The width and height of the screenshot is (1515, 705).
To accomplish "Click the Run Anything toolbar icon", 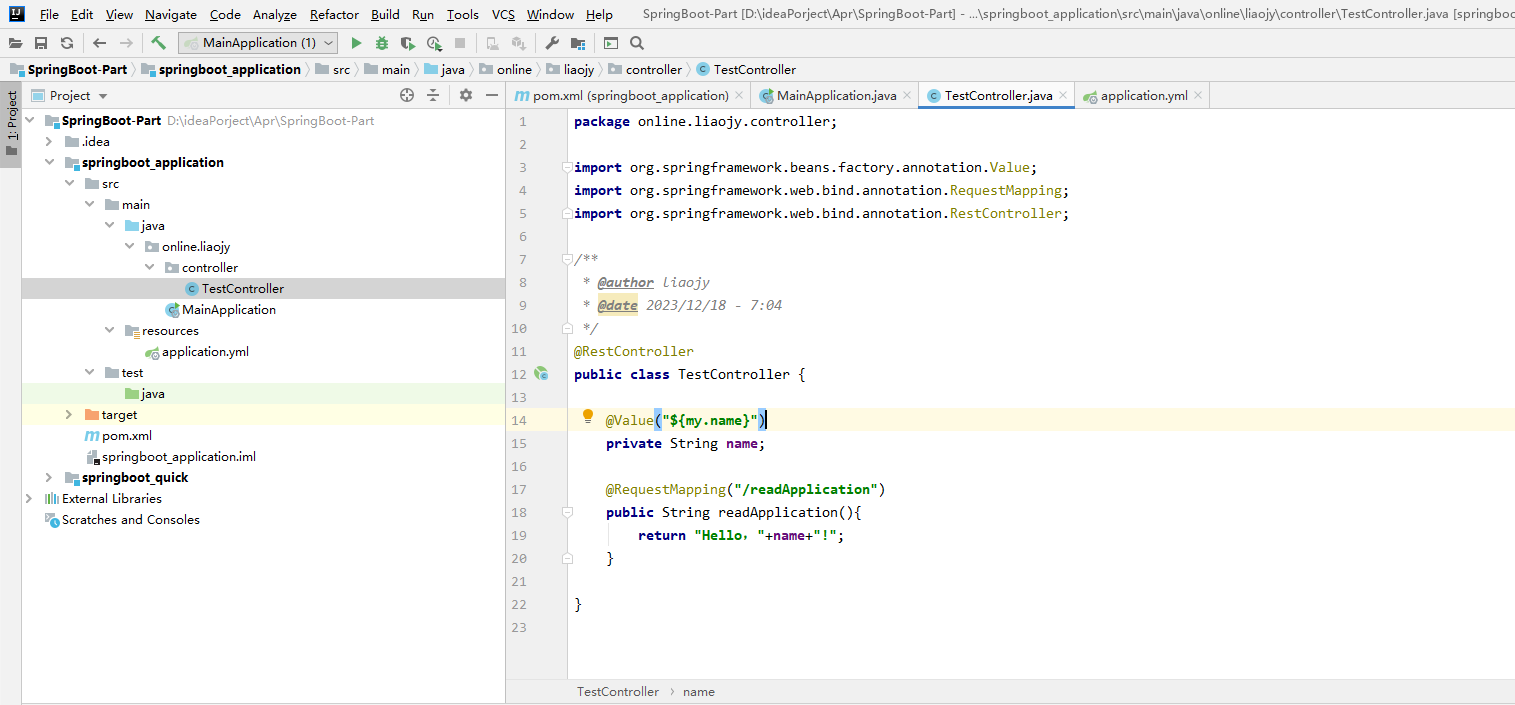I will [x=611, y=43].
